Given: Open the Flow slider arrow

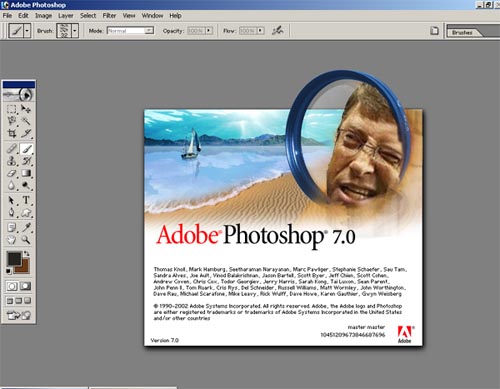Looking at the screenshot, I should (x=260, y=31).
